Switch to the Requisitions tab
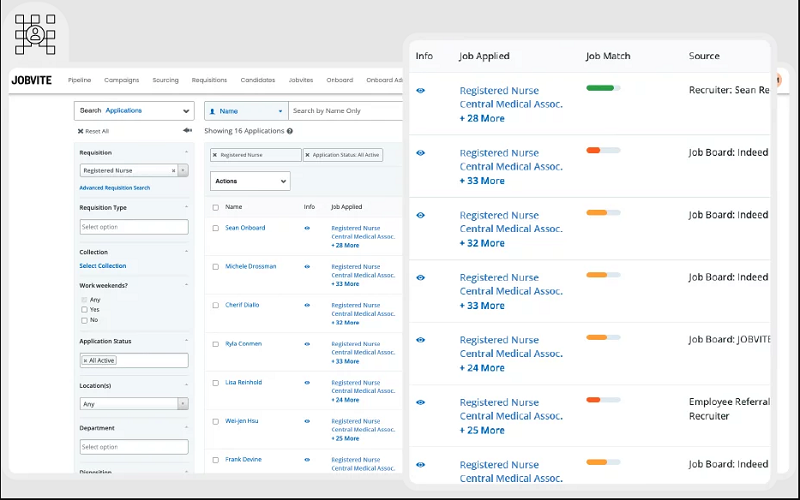Screen dimensions: 800x500 point(209,80)
